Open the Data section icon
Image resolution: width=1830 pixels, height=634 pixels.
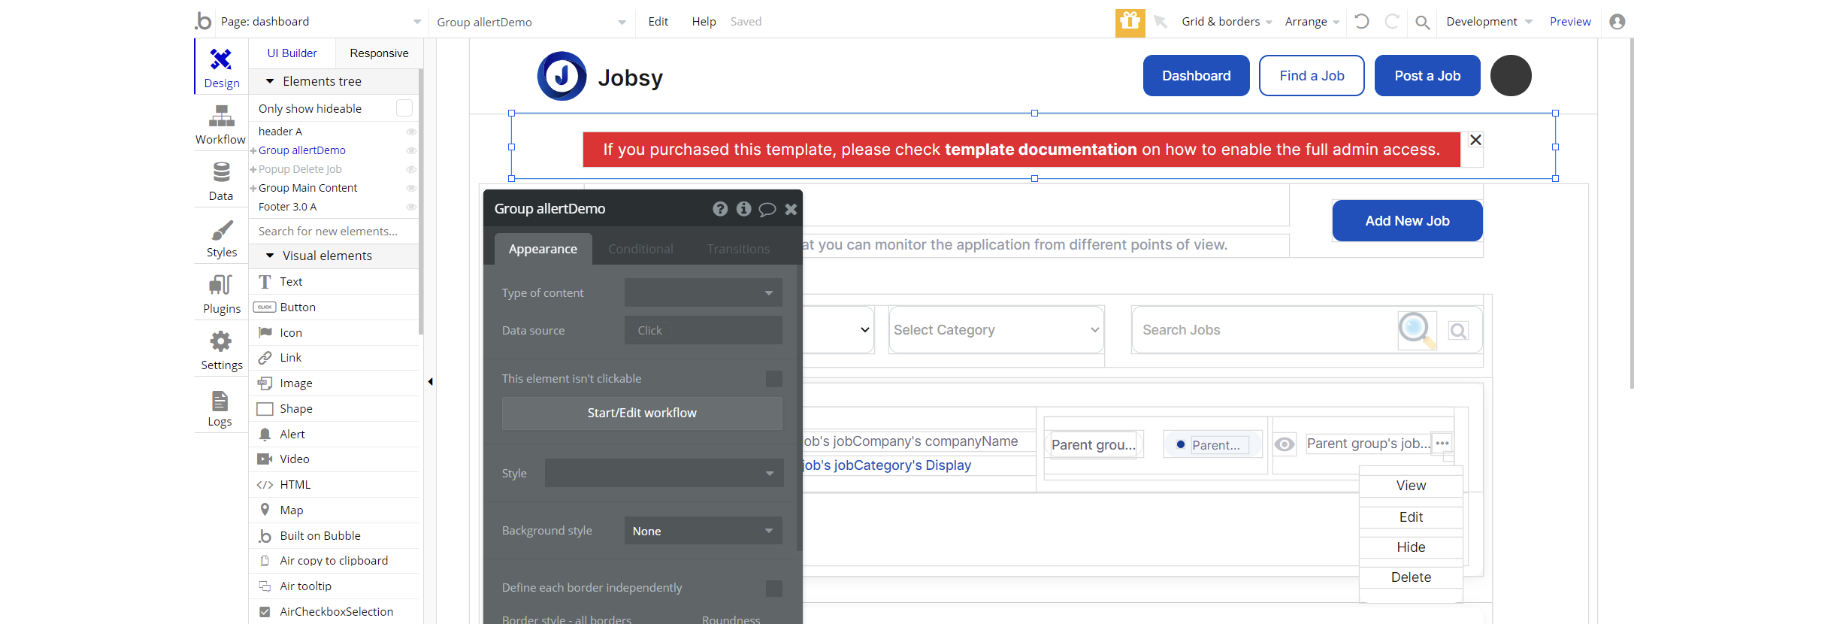[x=221, y=181]
